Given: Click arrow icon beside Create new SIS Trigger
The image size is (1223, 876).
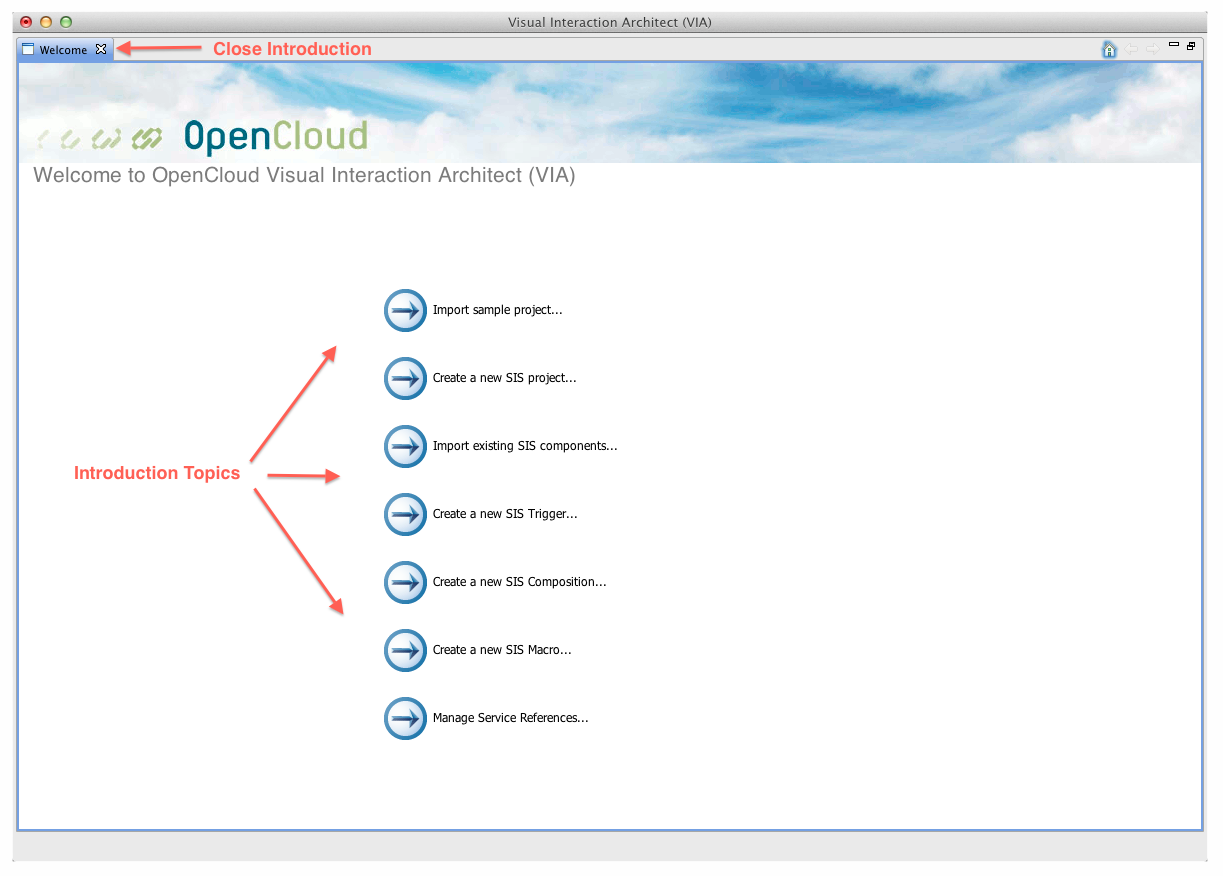Looking at the screenshot, I should pos(405,514).
